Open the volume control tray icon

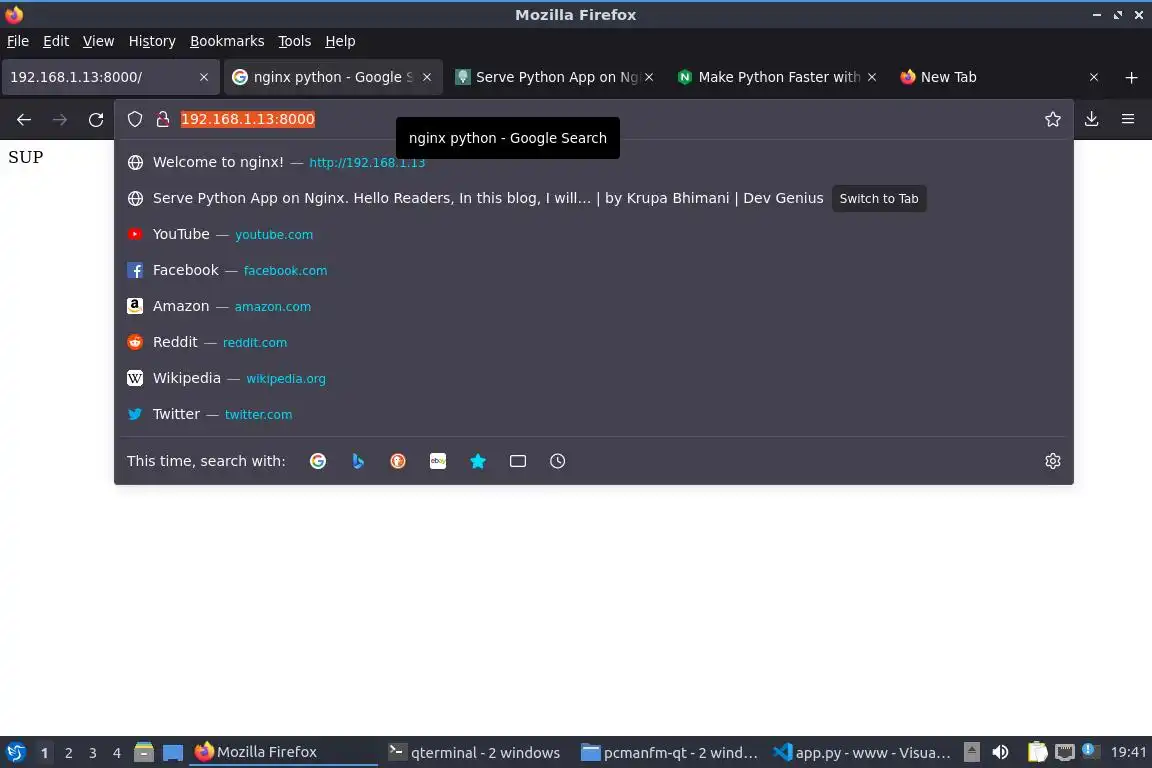point(1000,752)
